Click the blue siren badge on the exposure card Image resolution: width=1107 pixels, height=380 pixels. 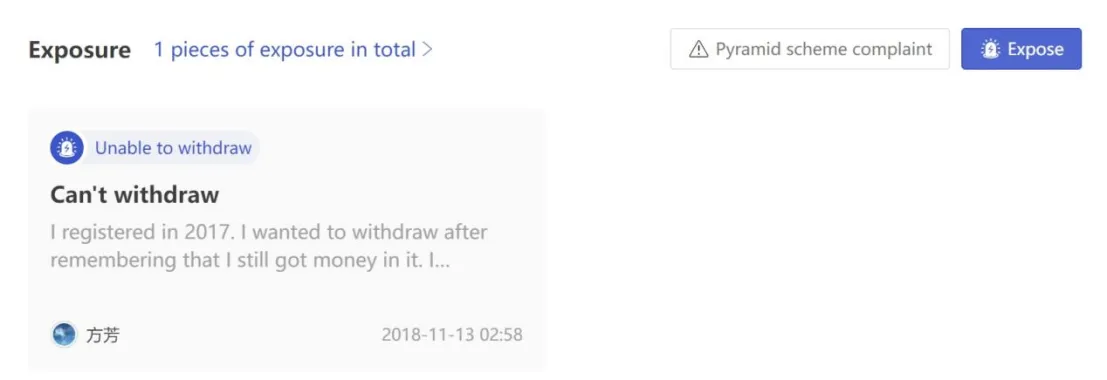coord(67,148)
